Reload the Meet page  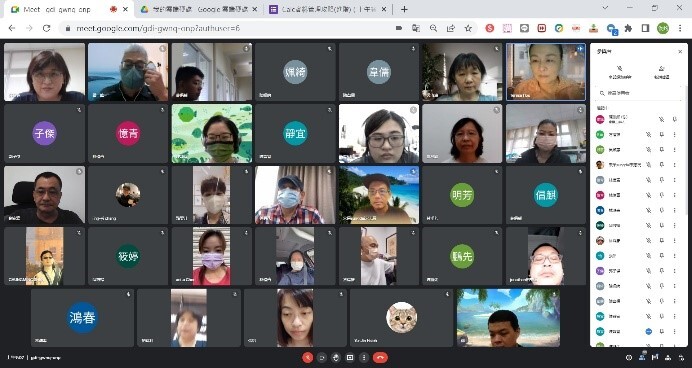pyautogui.click(x=46, y=28)
